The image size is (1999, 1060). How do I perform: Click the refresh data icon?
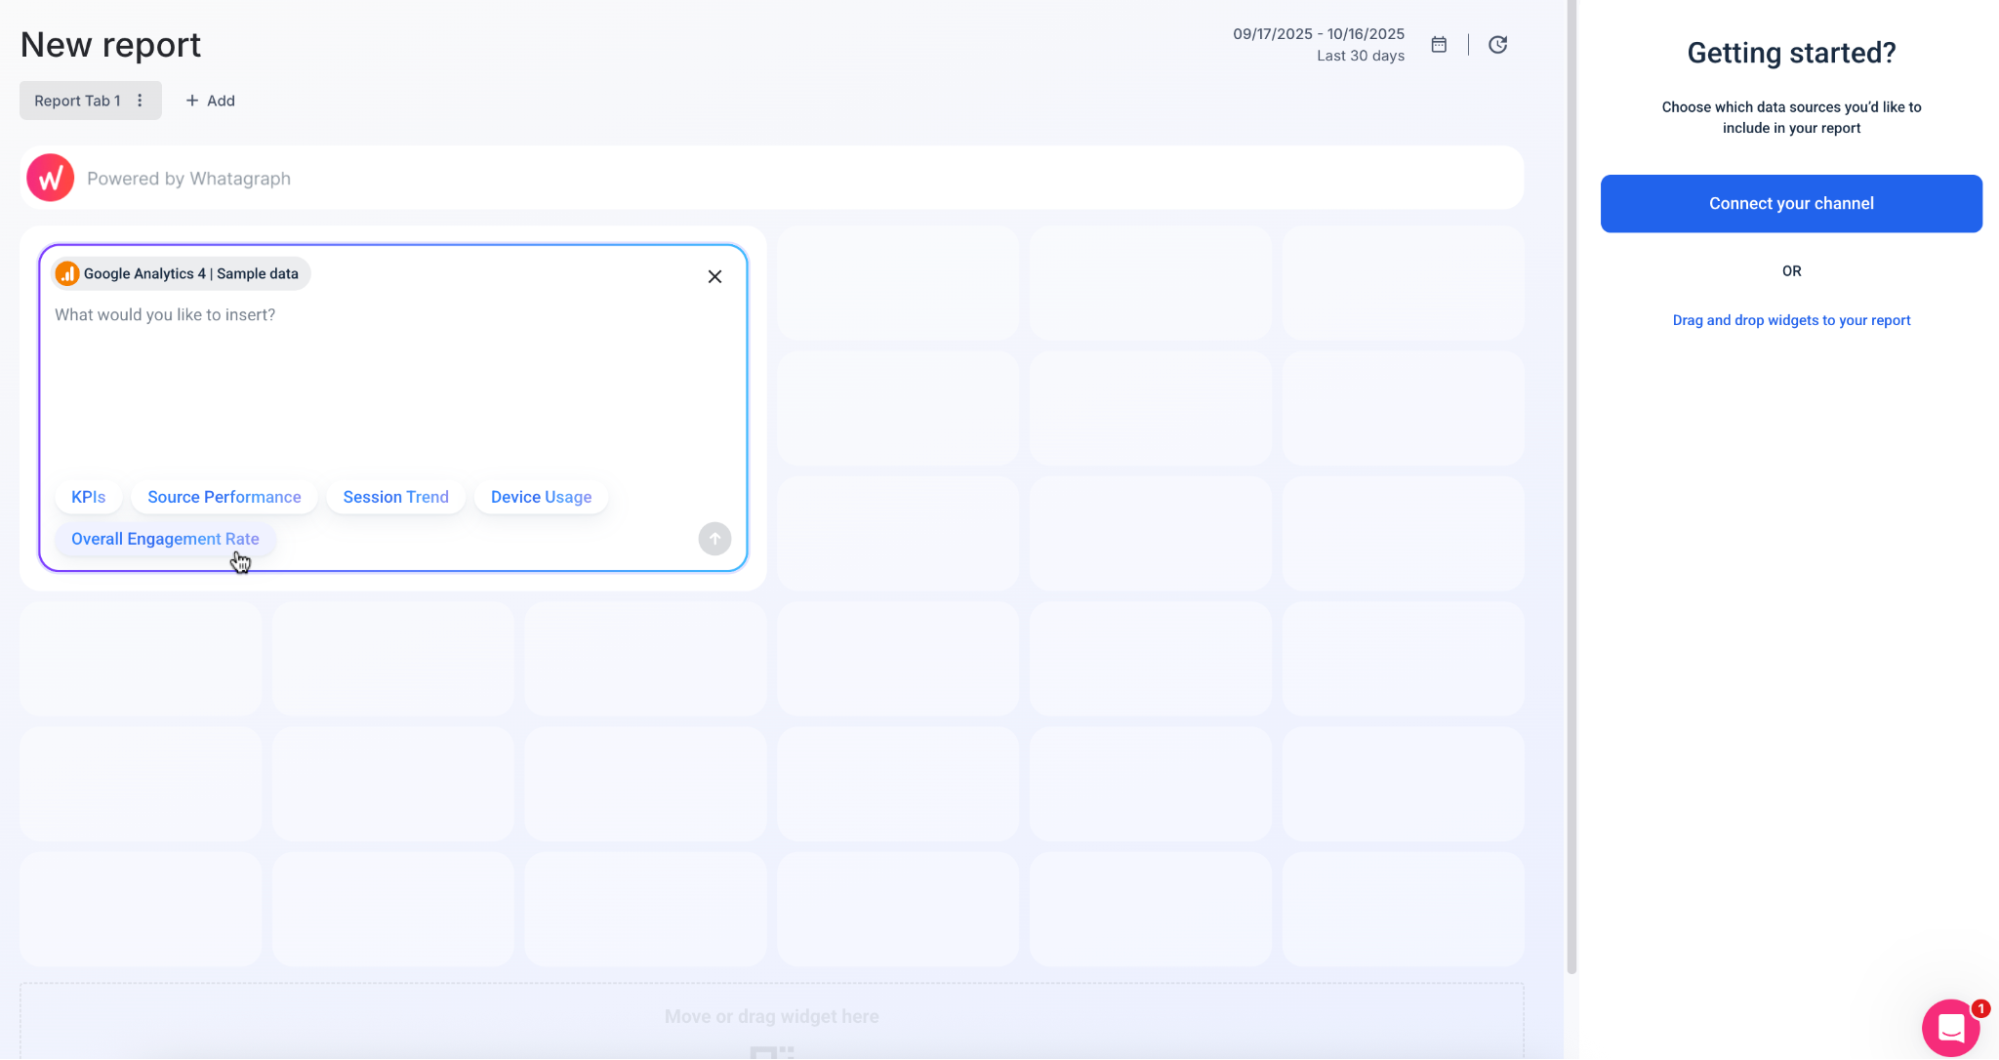pyautogui.click(x=1497, y=45)
